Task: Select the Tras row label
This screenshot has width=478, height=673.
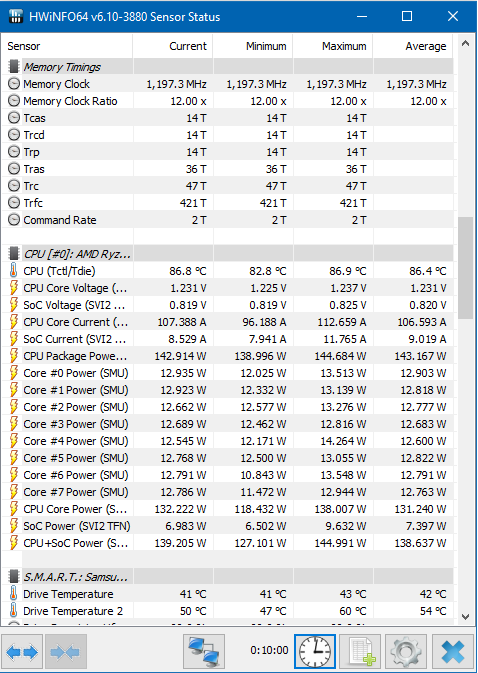Action: pos(34,169)
